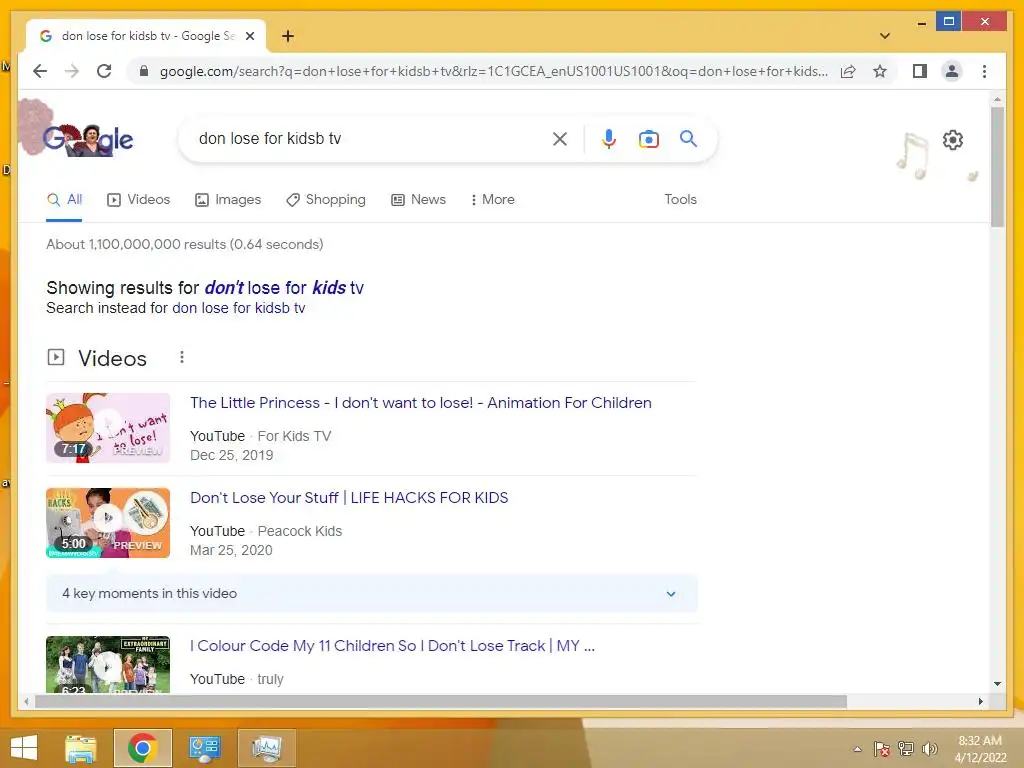Viewport: 1024px width, 768px height.
Task: Click the results count "About 1,100,000,000 results"
Action: [185, 244]
